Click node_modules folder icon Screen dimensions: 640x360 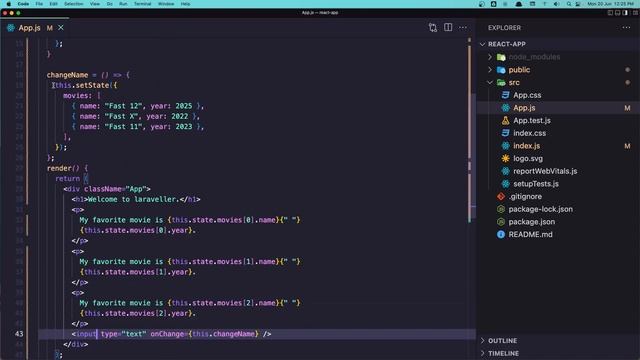click(x=501, y=57)
